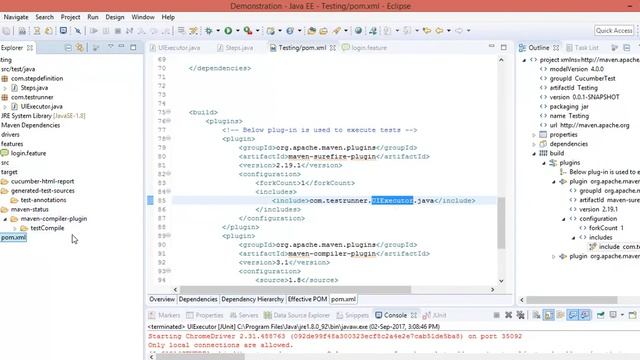Select login.feature in the Explorer tree
Viewport: 640px width, 360px height.
(28, 153)
